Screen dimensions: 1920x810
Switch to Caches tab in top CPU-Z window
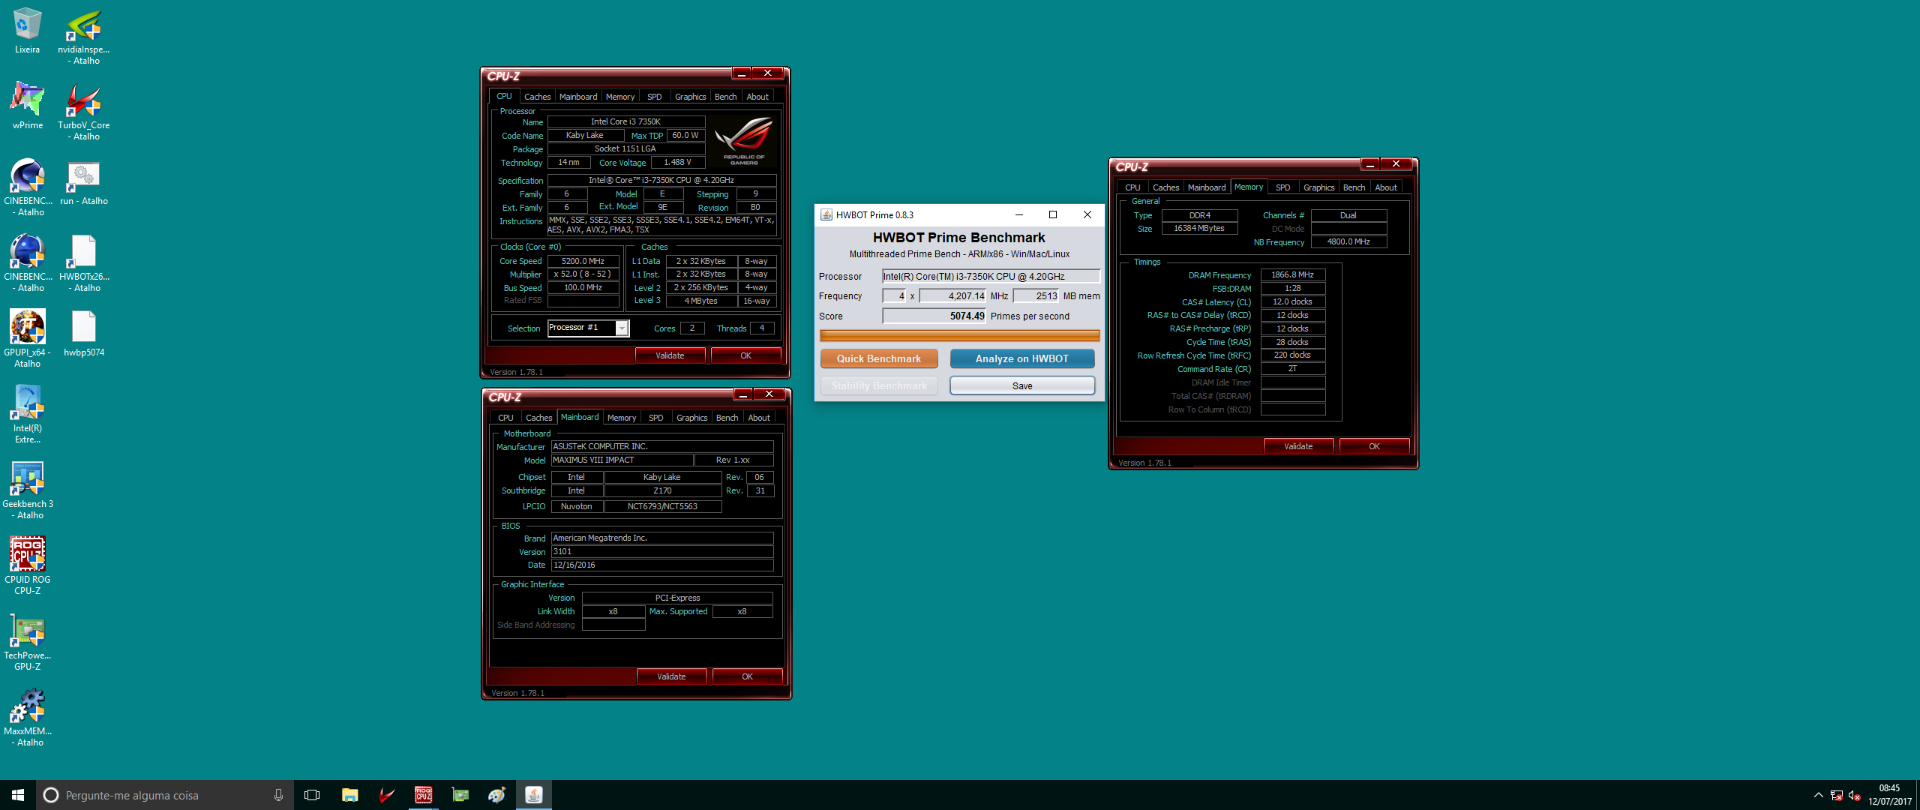click(537, 97)
